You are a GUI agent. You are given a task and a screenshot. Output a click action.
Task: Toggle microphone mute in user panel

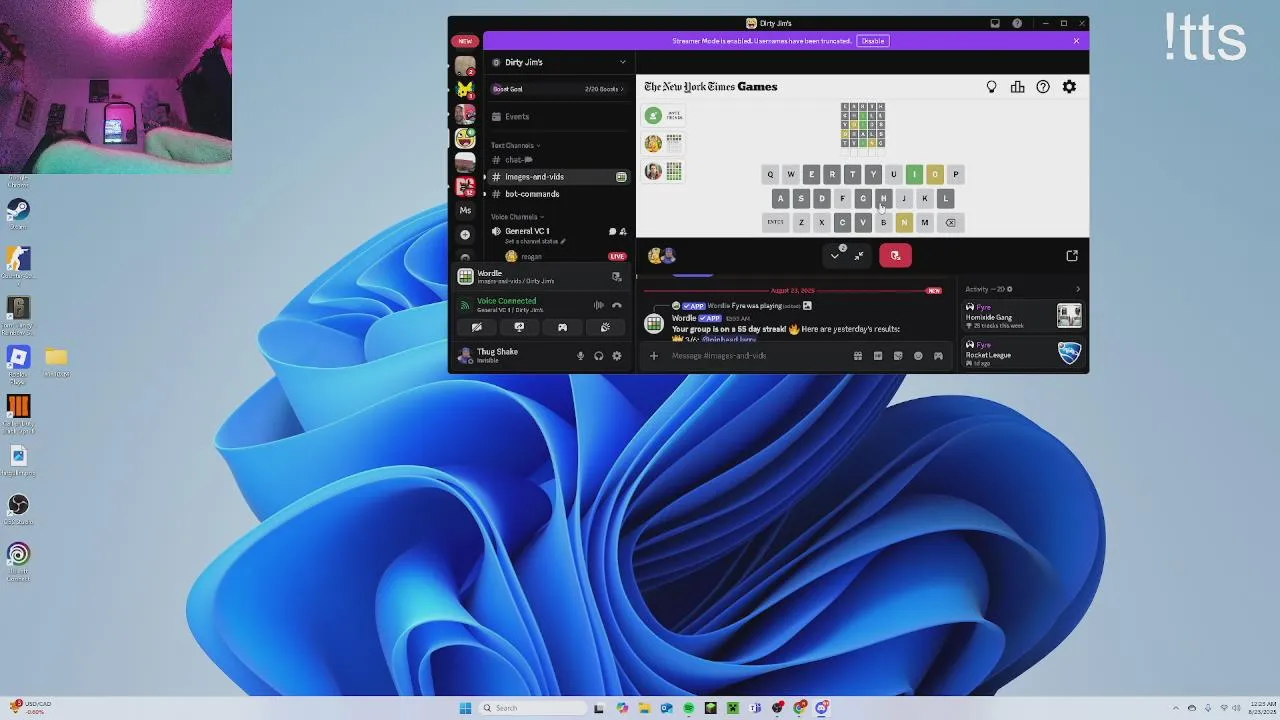580,356
